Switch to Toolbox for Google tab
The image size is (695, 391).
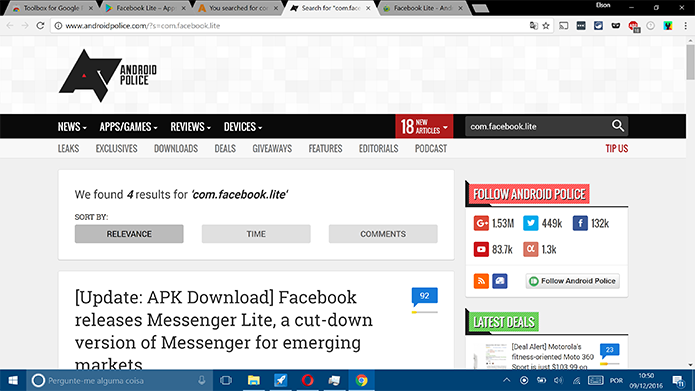53,8
